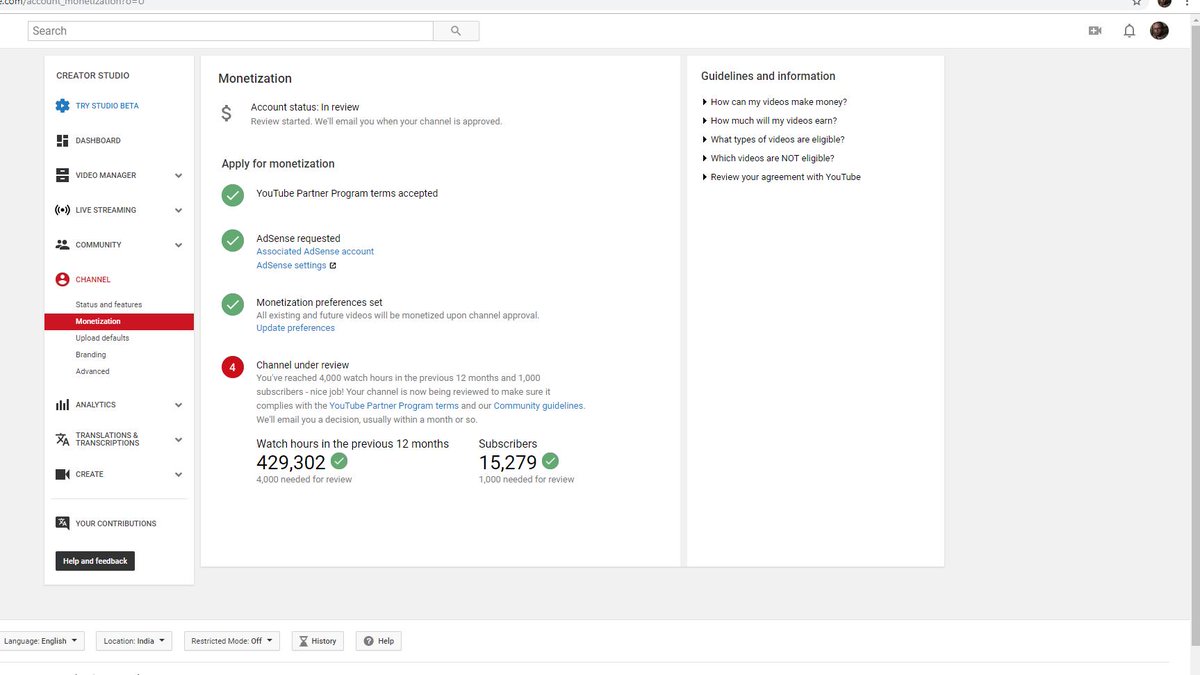This screenshot has width=1200, height=675.
Task: Open the Location: India dropdown
Action: 134,641
